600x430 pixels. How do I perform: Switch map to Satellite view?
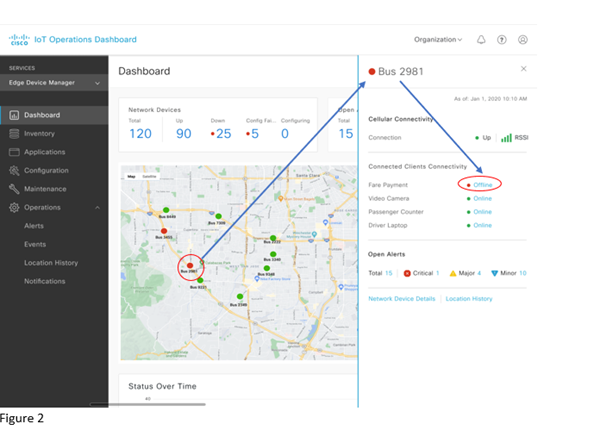click(x=149, y=175)
